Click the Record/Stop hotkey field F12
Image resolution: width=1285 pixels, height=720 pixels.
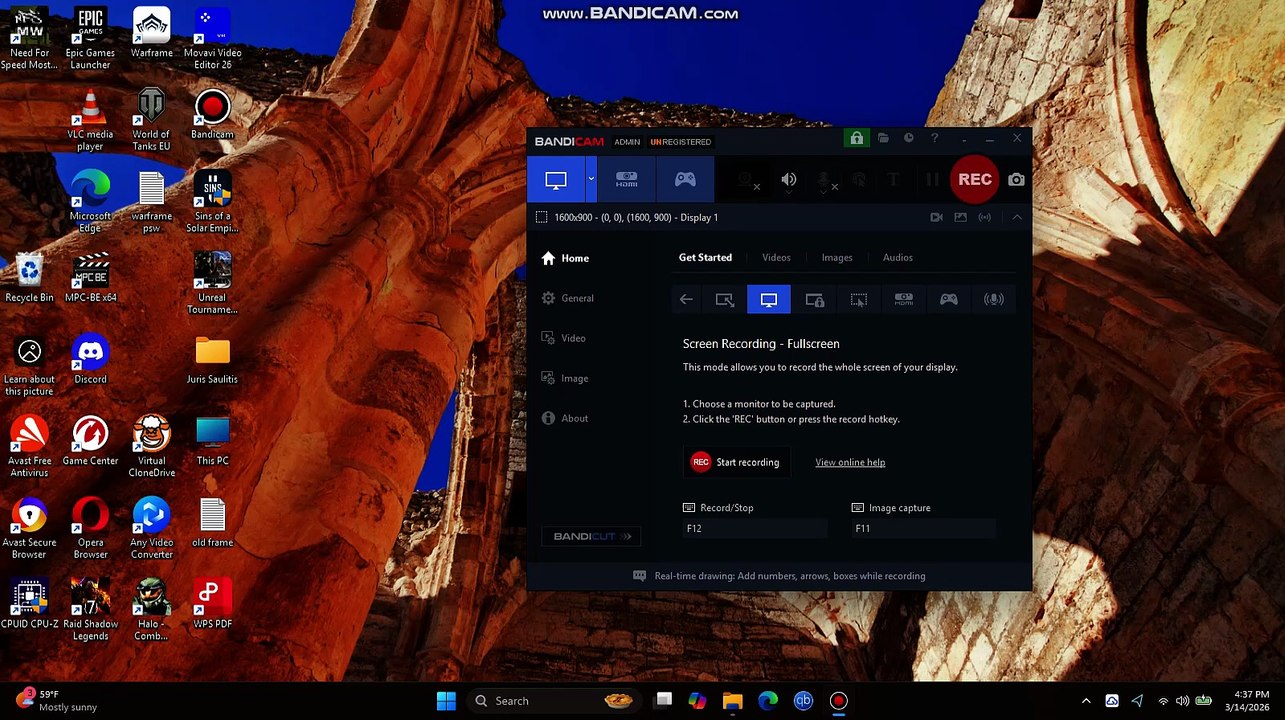pos(755,529)
